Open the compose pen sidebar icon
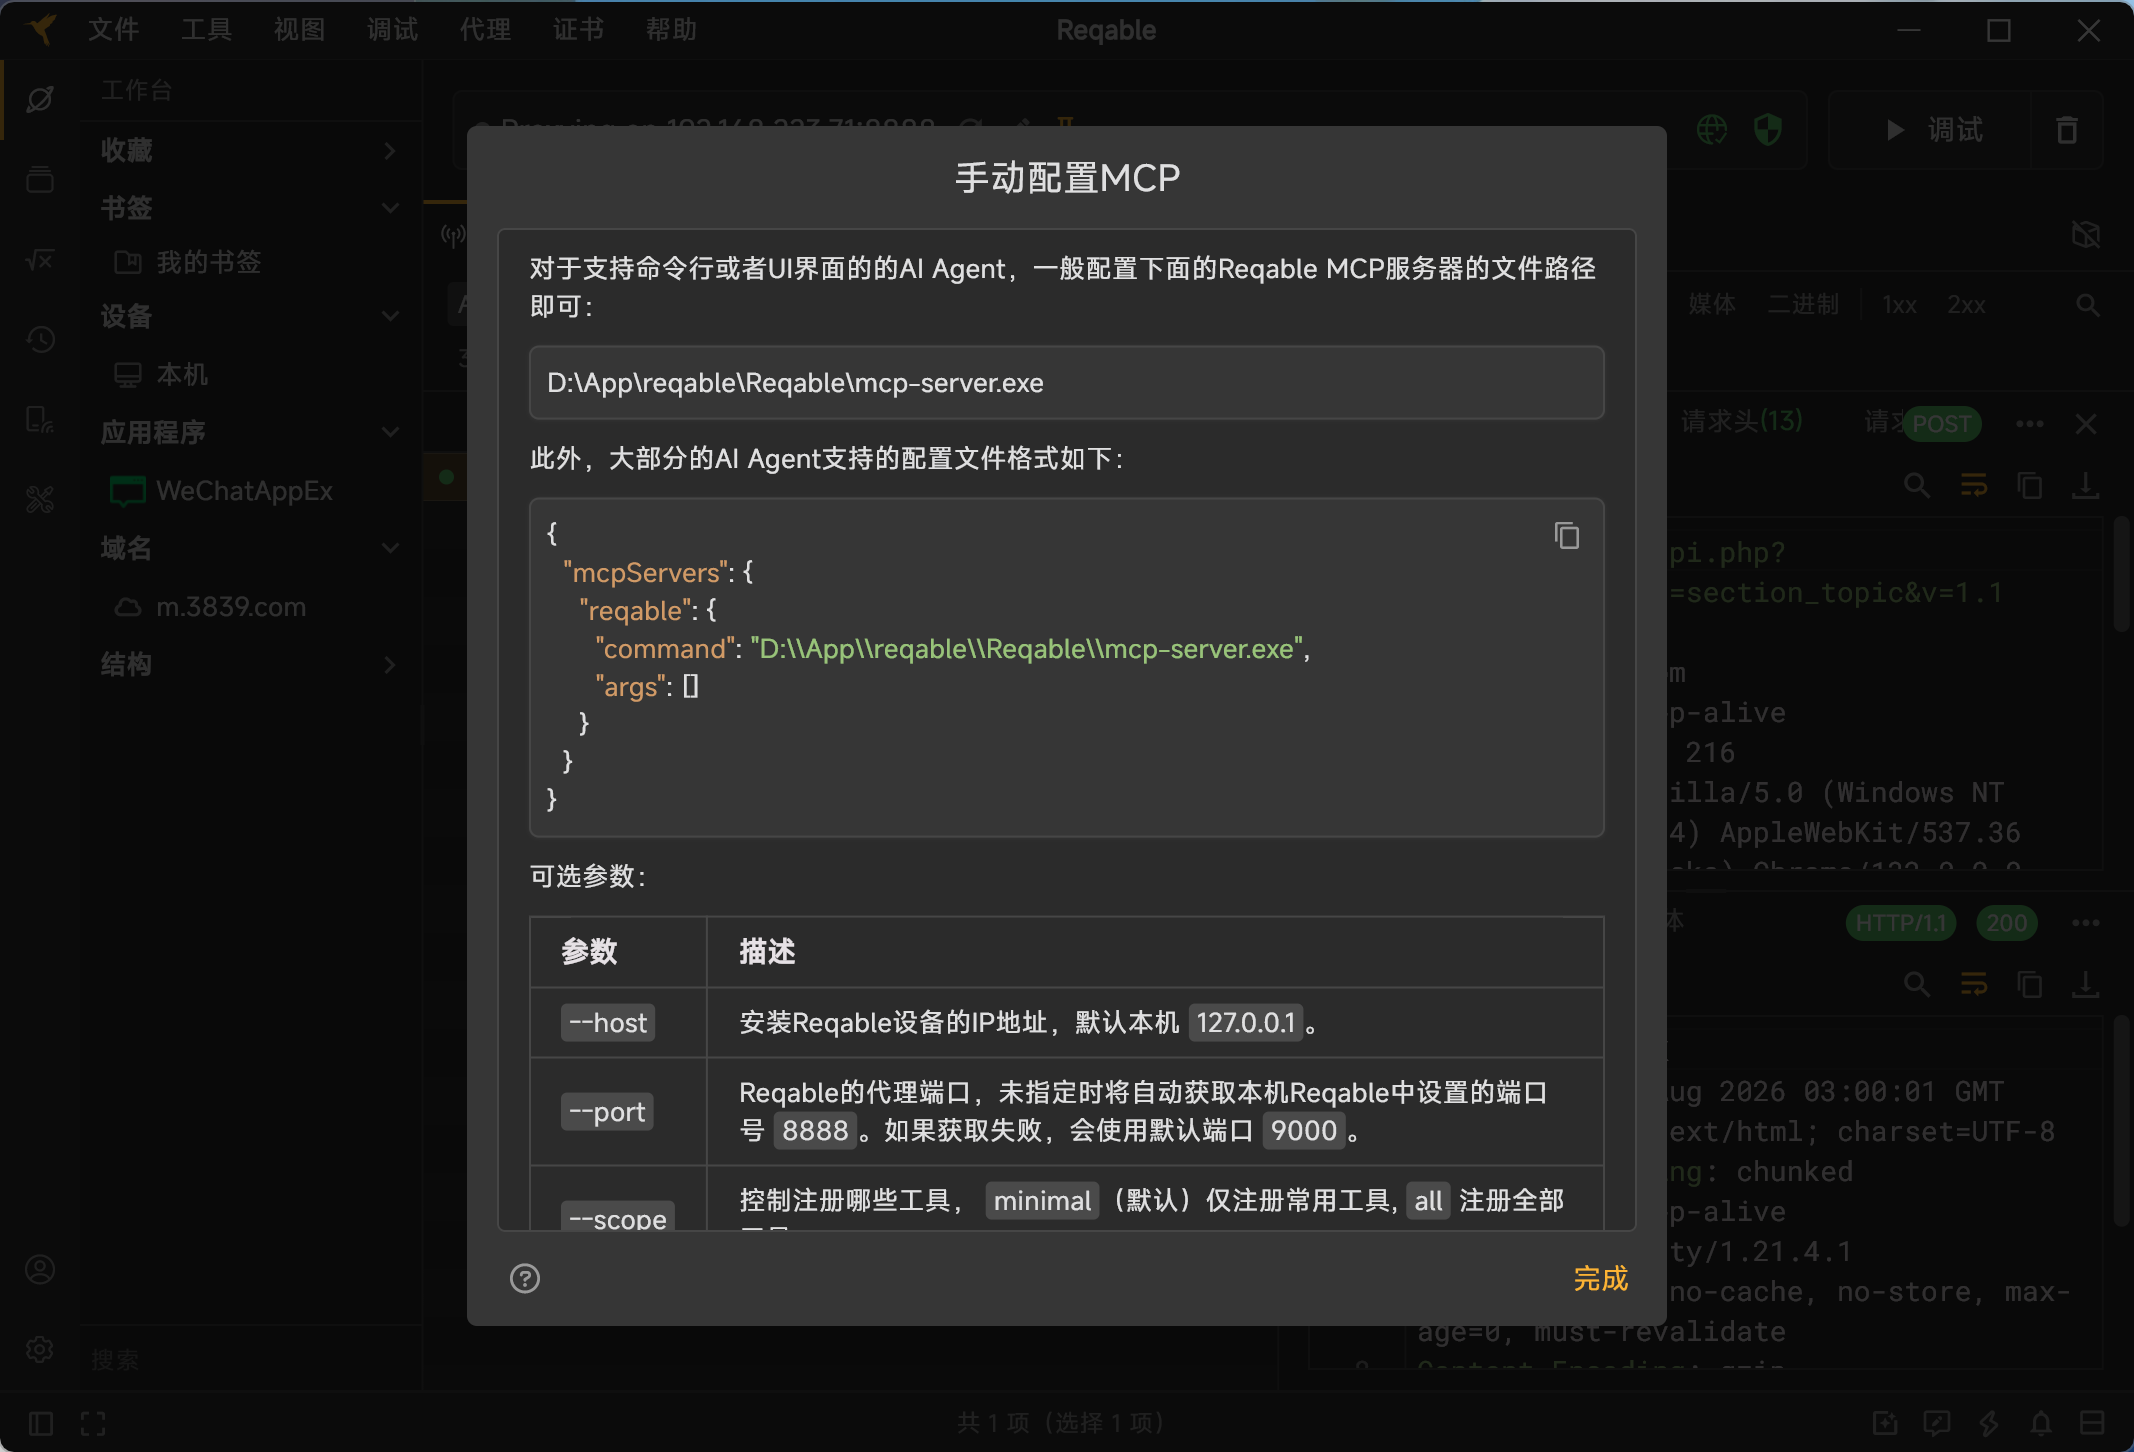 tap(40, 99)
